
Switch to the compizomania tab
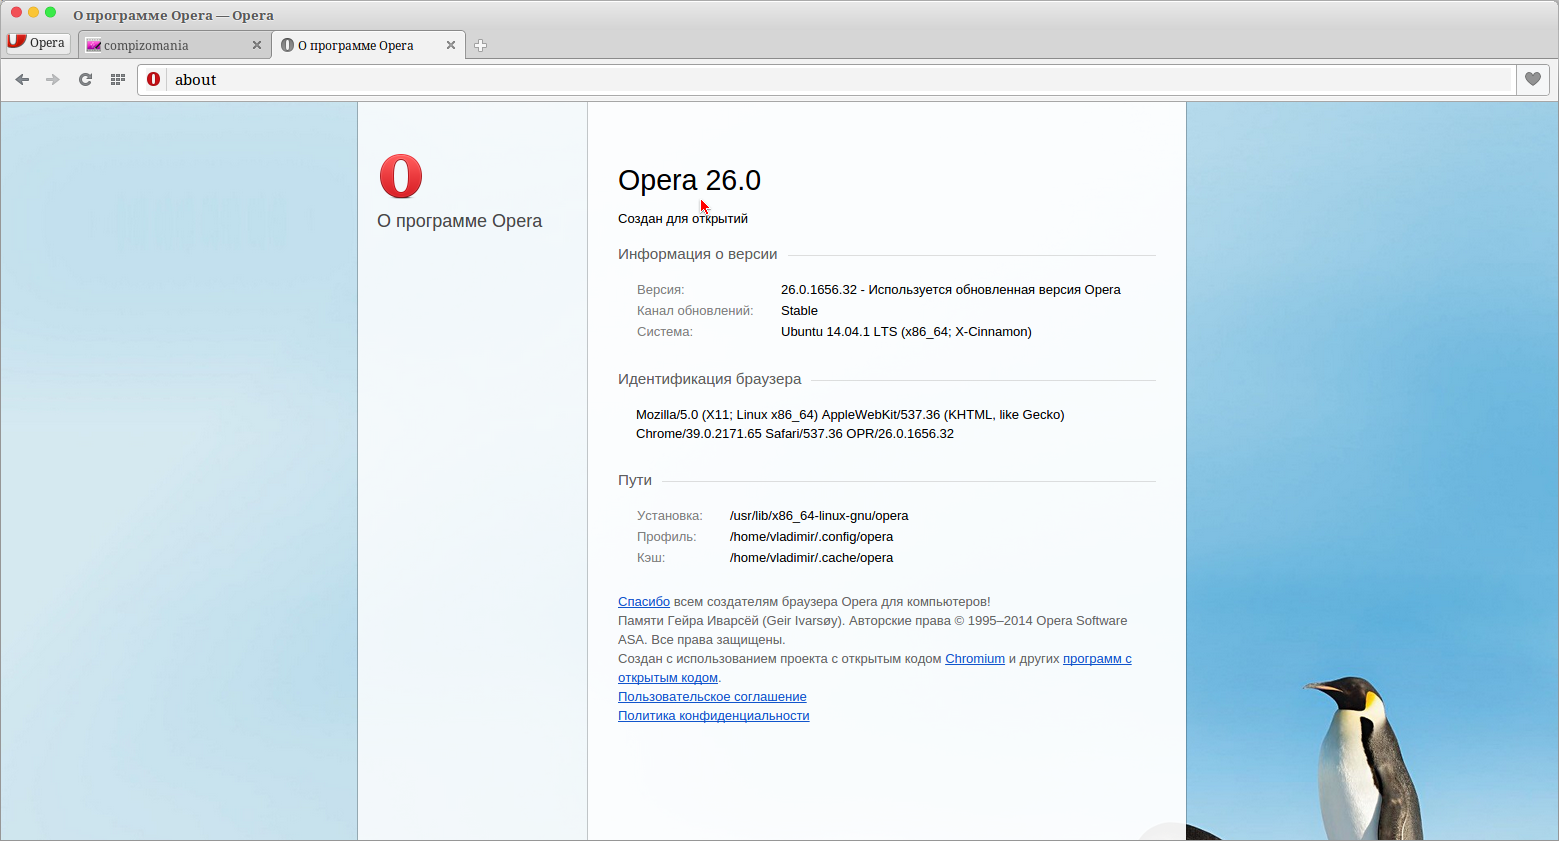pos(174,45)
